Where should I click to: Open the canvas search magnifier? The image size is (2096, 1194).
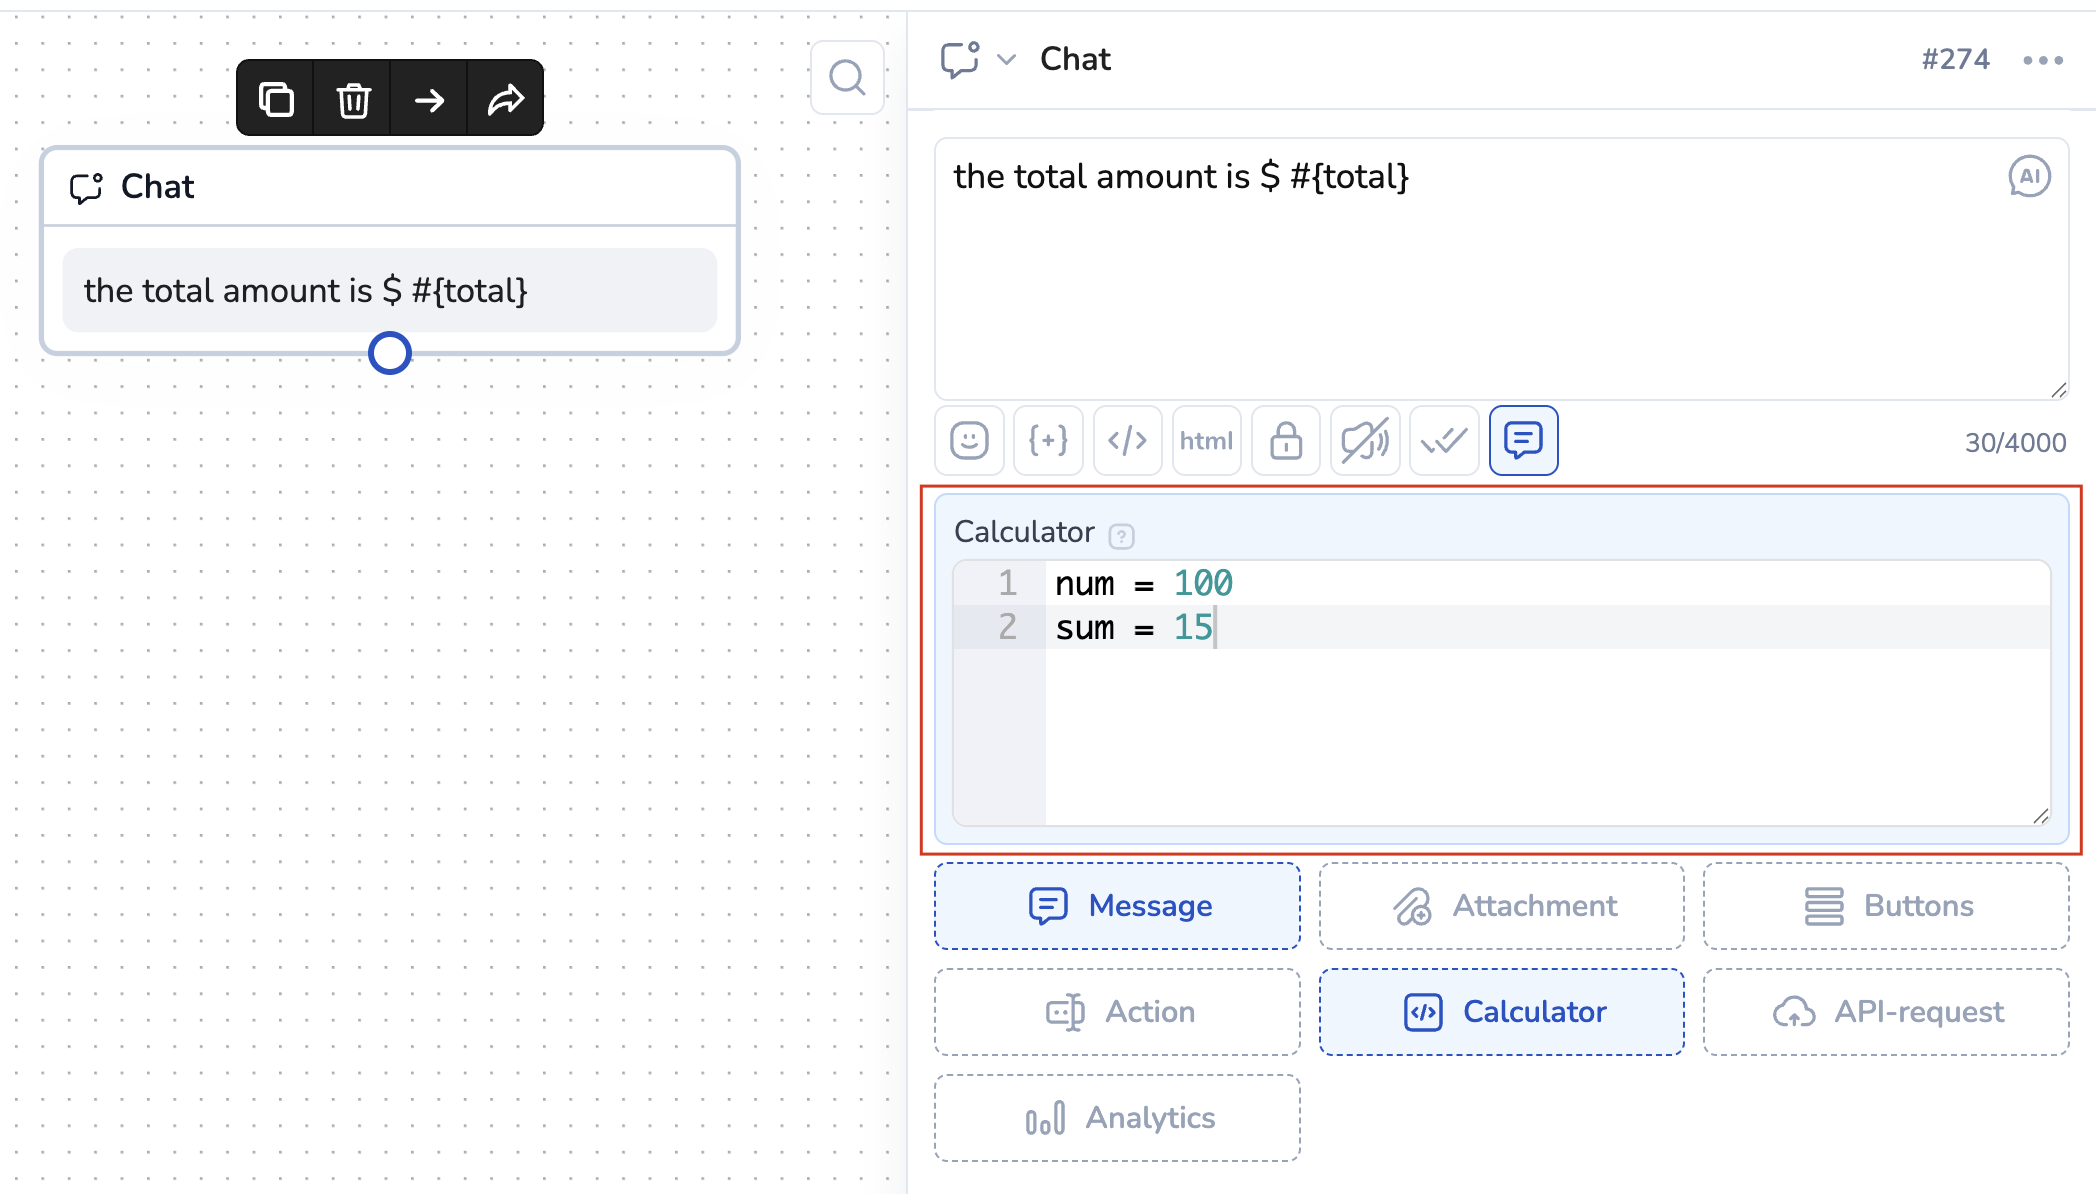[x=847, y=77]
